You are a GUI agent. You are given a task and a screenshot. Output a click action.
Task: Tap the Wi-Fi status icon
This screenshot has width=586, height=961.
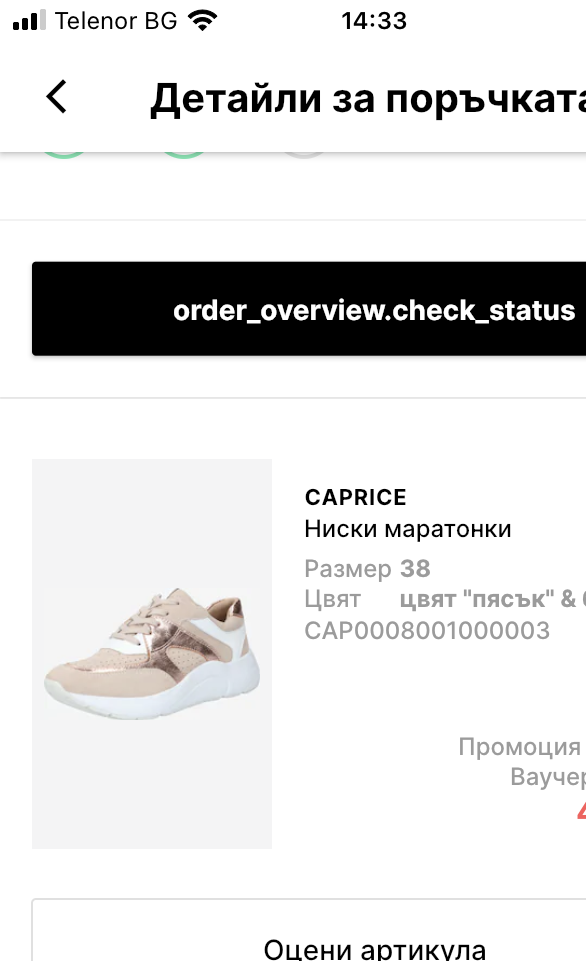coord(202,20)
